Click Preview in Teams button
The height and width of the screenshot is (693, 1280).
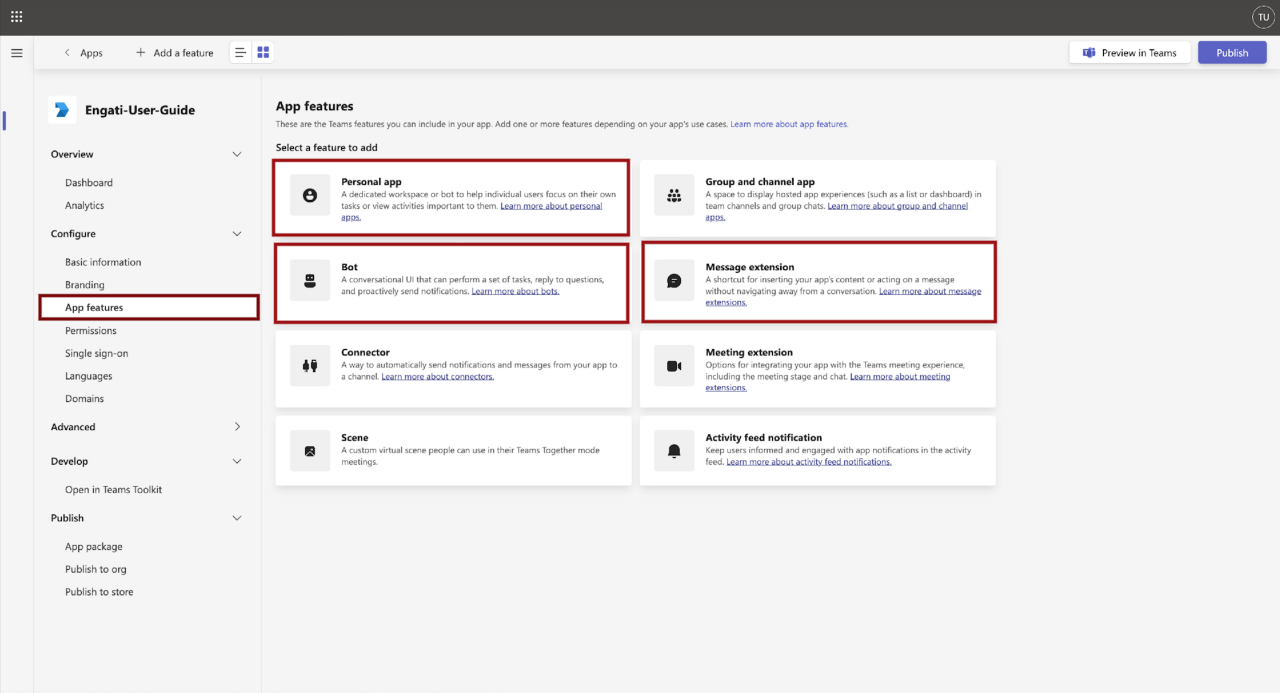click(x=1130, y=53)
